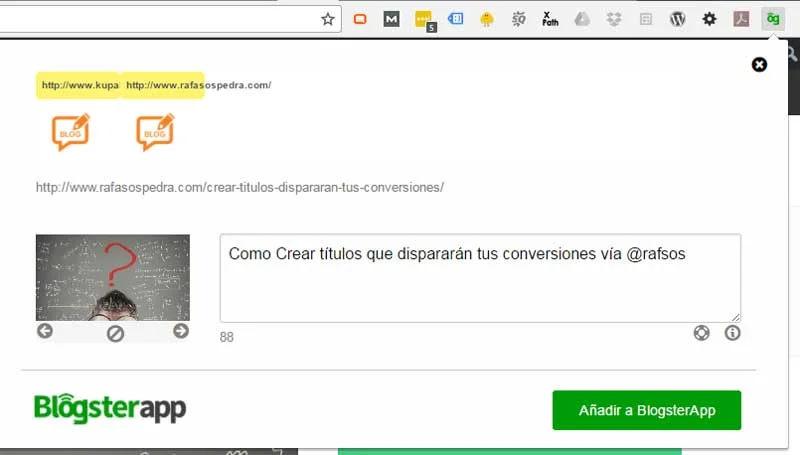This screenshot has height=455, width=800.
Task: Select the kupa blog URL tag
Action: coord(78,85)
